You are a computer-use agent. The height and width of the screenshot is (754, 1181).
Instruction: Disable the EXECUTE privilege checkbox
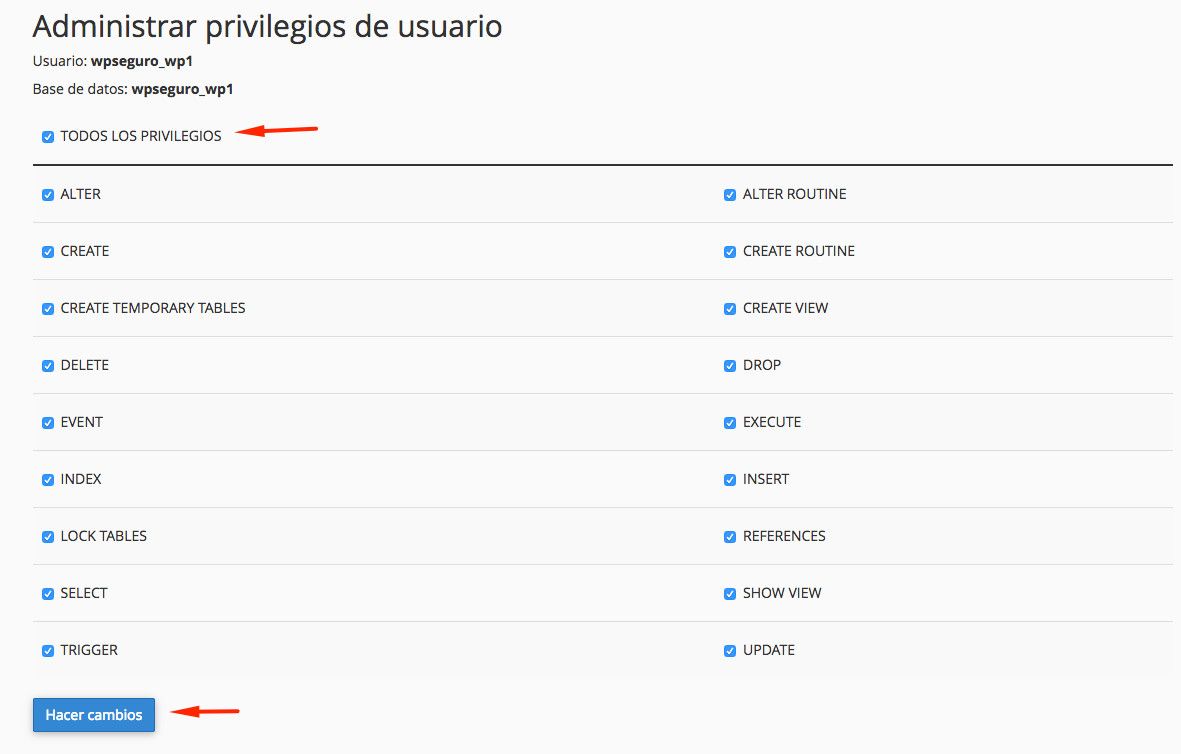tap(730, 423)
